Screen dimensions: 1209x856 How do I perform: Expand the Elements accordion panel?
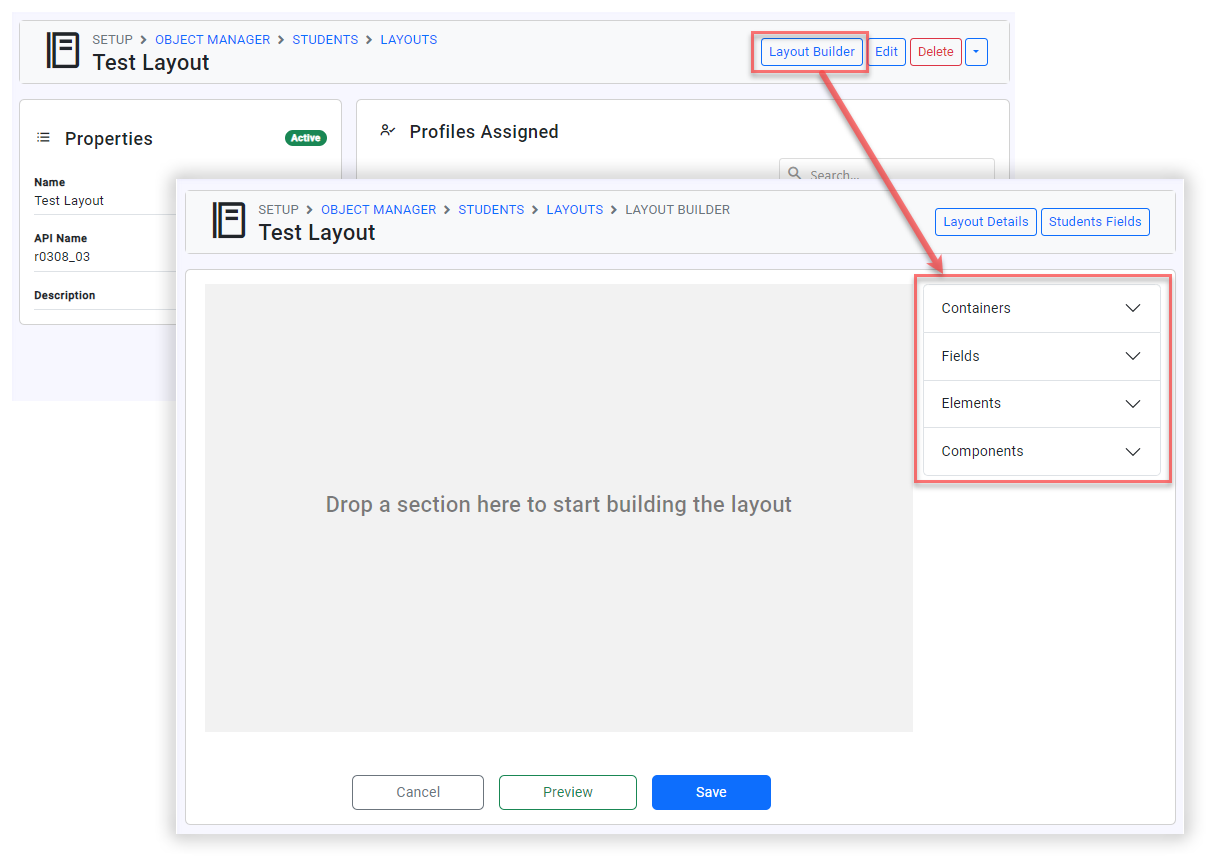click(1041, 404)
